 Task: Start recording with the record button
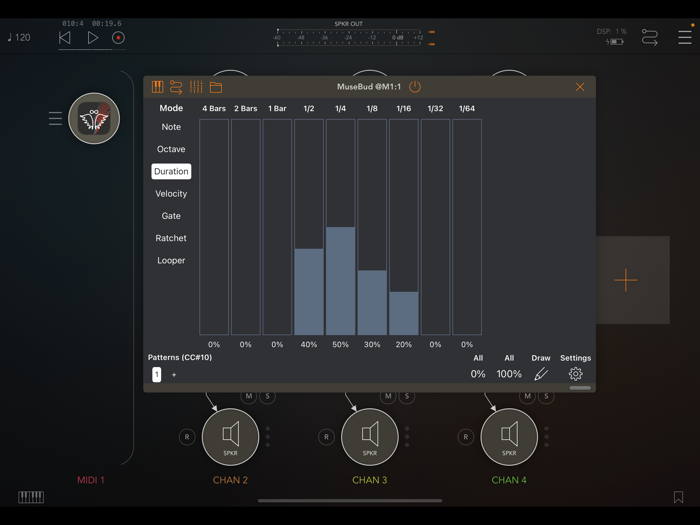pos(118,38)
